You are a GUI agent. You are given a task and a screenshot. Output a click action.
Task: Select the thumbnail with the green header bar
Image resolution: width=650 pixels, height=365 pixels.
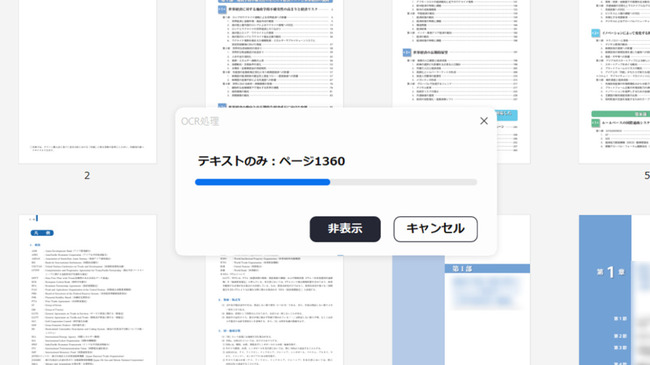coord(614,82)
